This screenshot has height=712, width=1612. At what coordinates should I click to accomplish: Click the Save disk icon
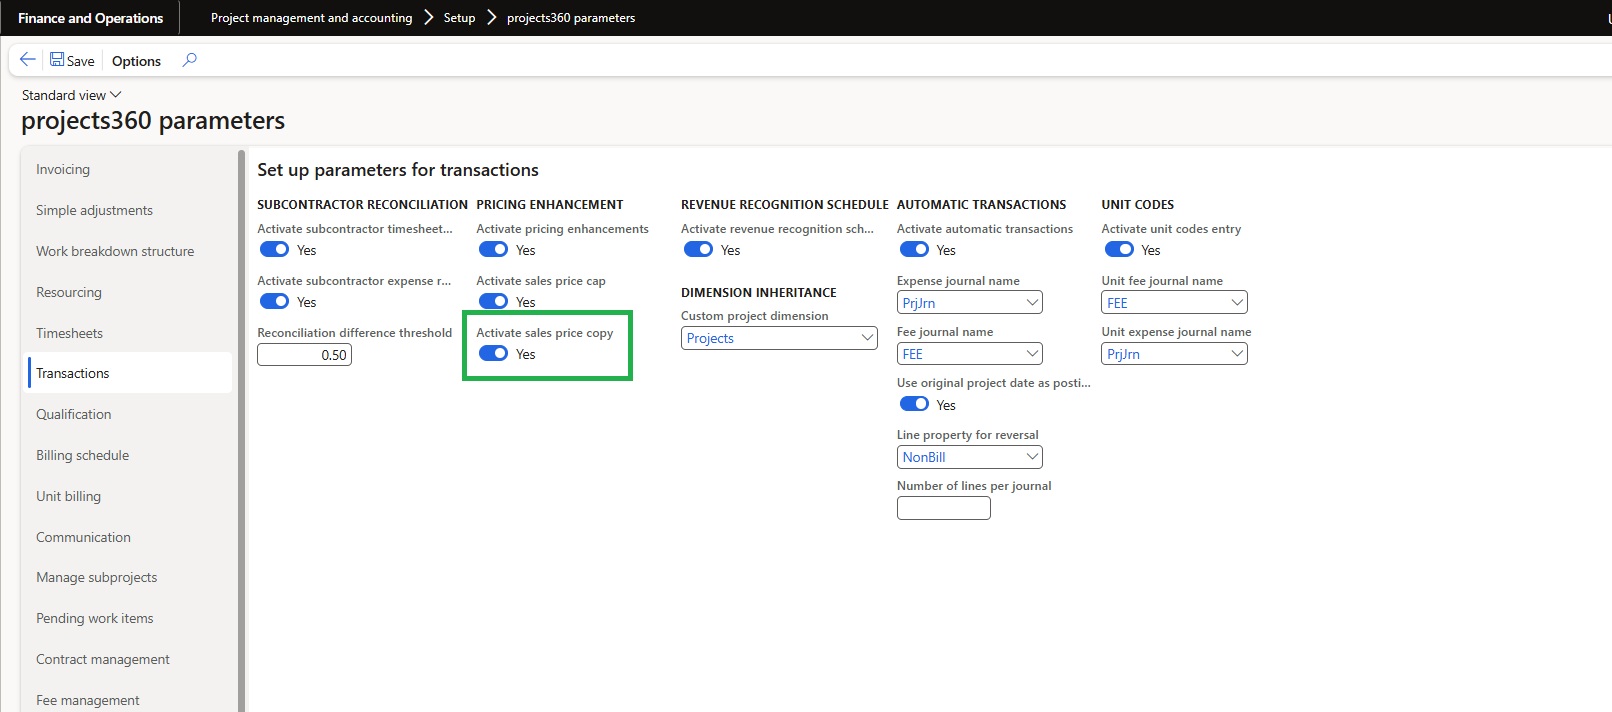57,60
